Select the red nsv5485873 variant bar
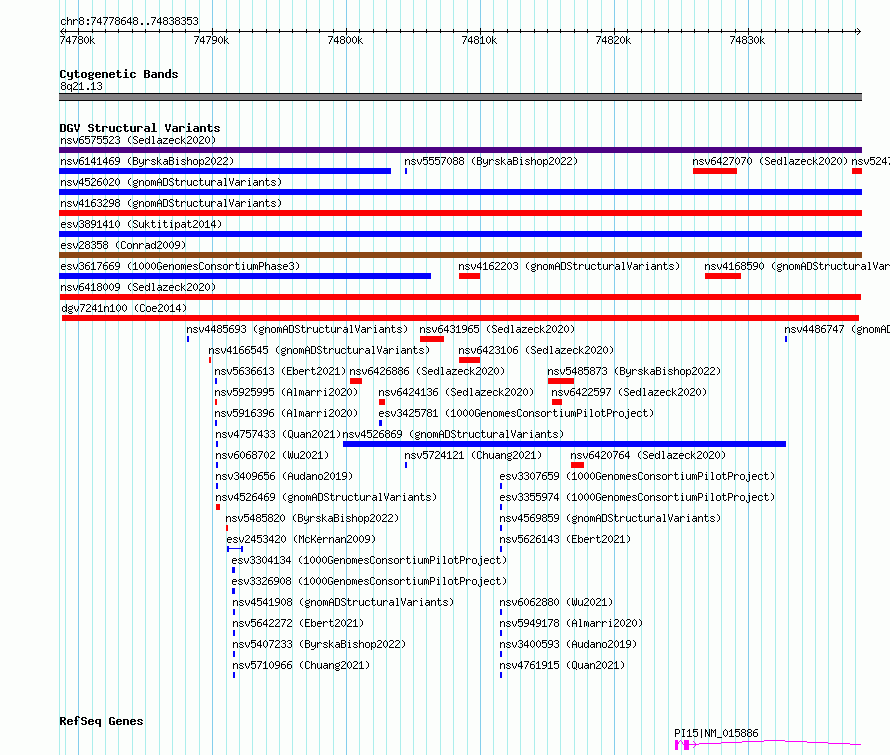This screenshot has width=890, height=755. 561,381
